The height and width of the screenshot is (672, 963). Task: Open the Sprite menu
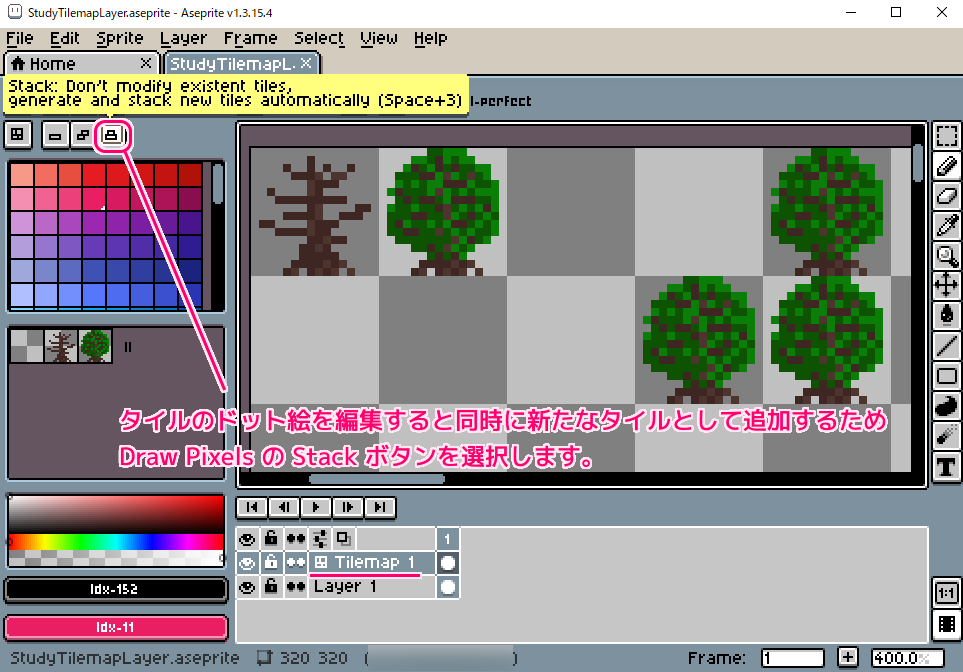pyautogui.click(x=120, y=38)
